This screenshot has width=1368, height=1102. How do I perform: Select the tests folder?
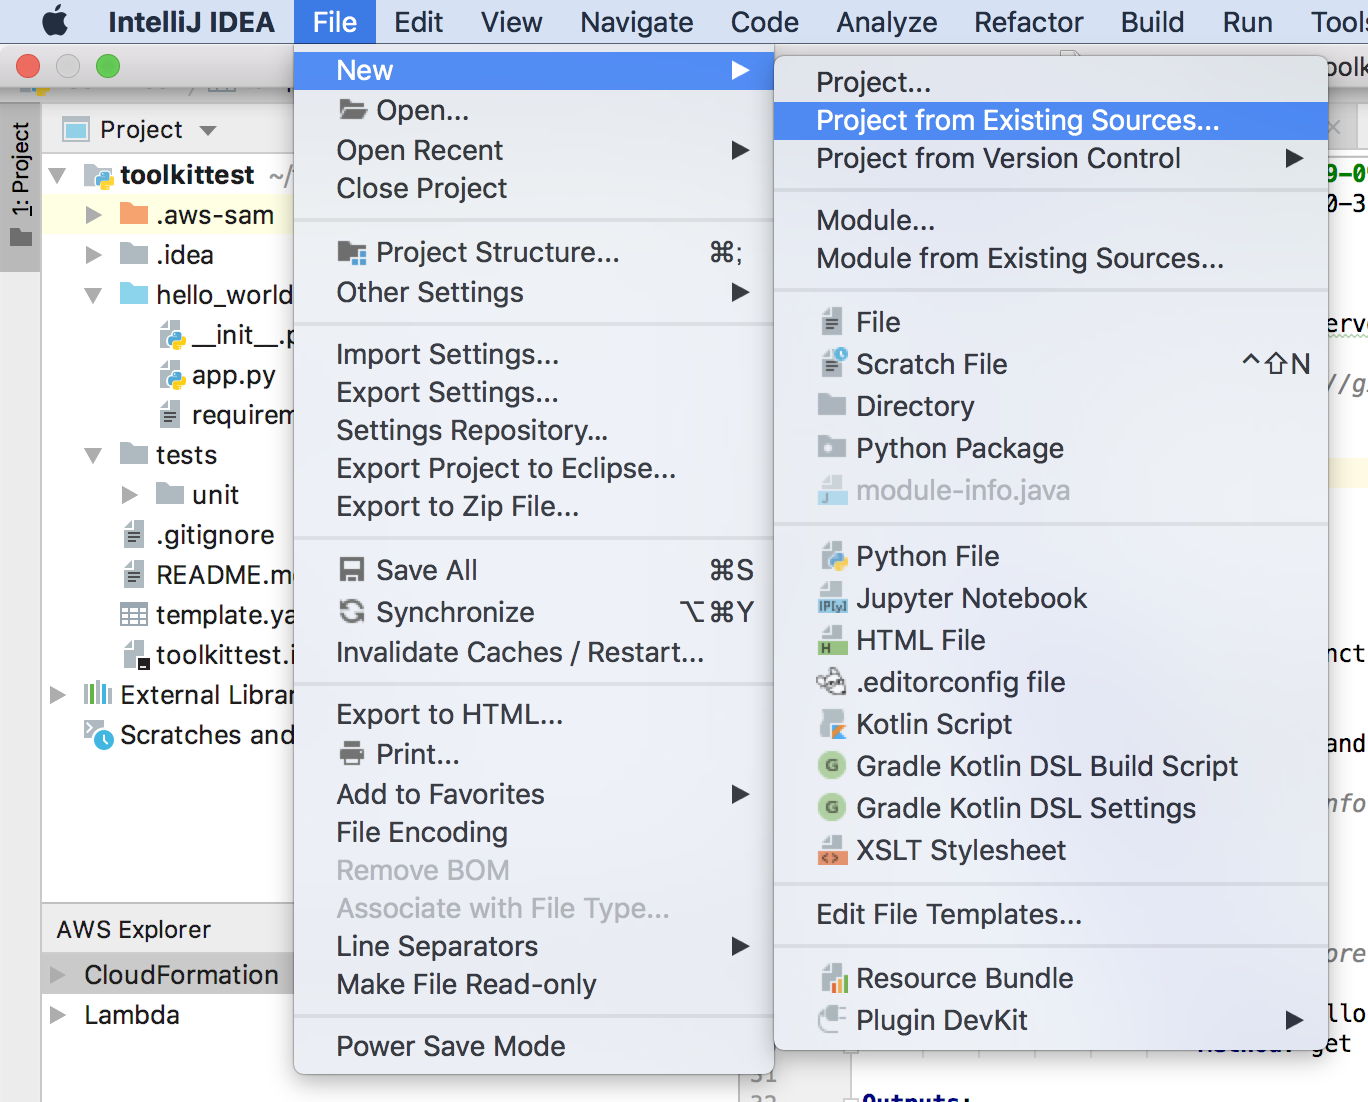pos(186,455)
